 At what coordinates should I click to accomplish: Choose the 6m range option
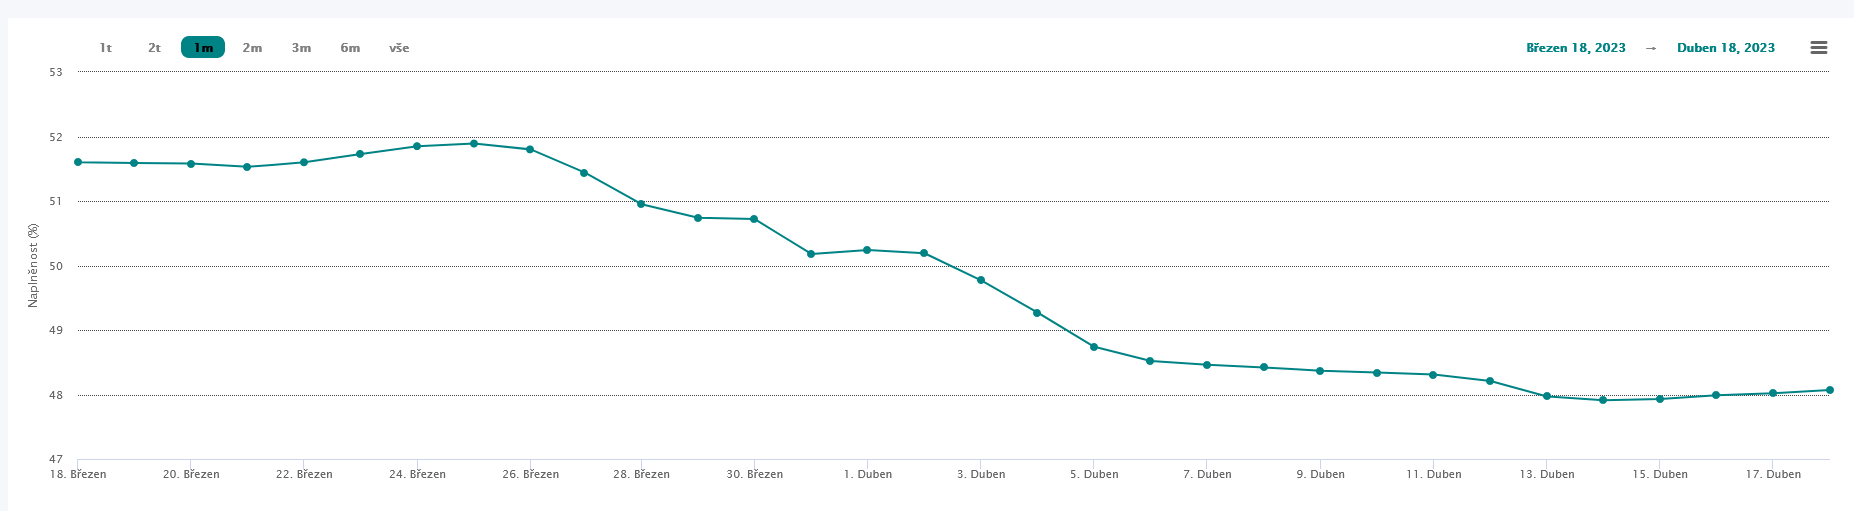[x=350, y=48]
